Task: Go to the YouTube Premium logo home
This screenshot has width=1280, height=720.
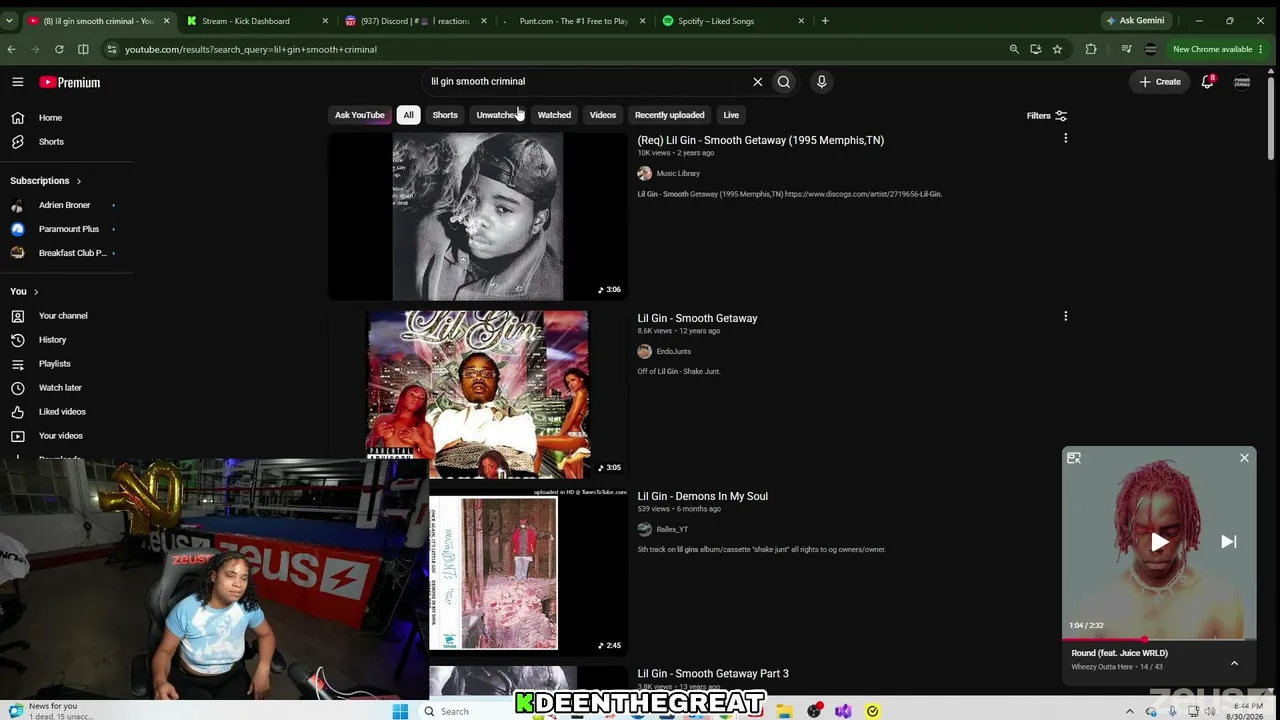Action: click(70, 82)
